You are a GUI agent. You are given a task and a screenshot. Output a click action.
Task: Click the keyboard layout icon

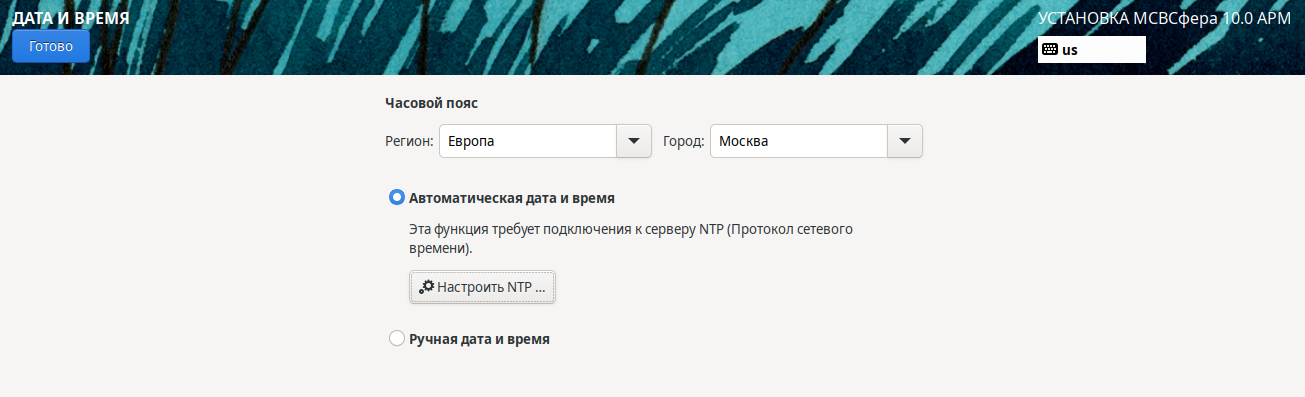(1050, 49)
